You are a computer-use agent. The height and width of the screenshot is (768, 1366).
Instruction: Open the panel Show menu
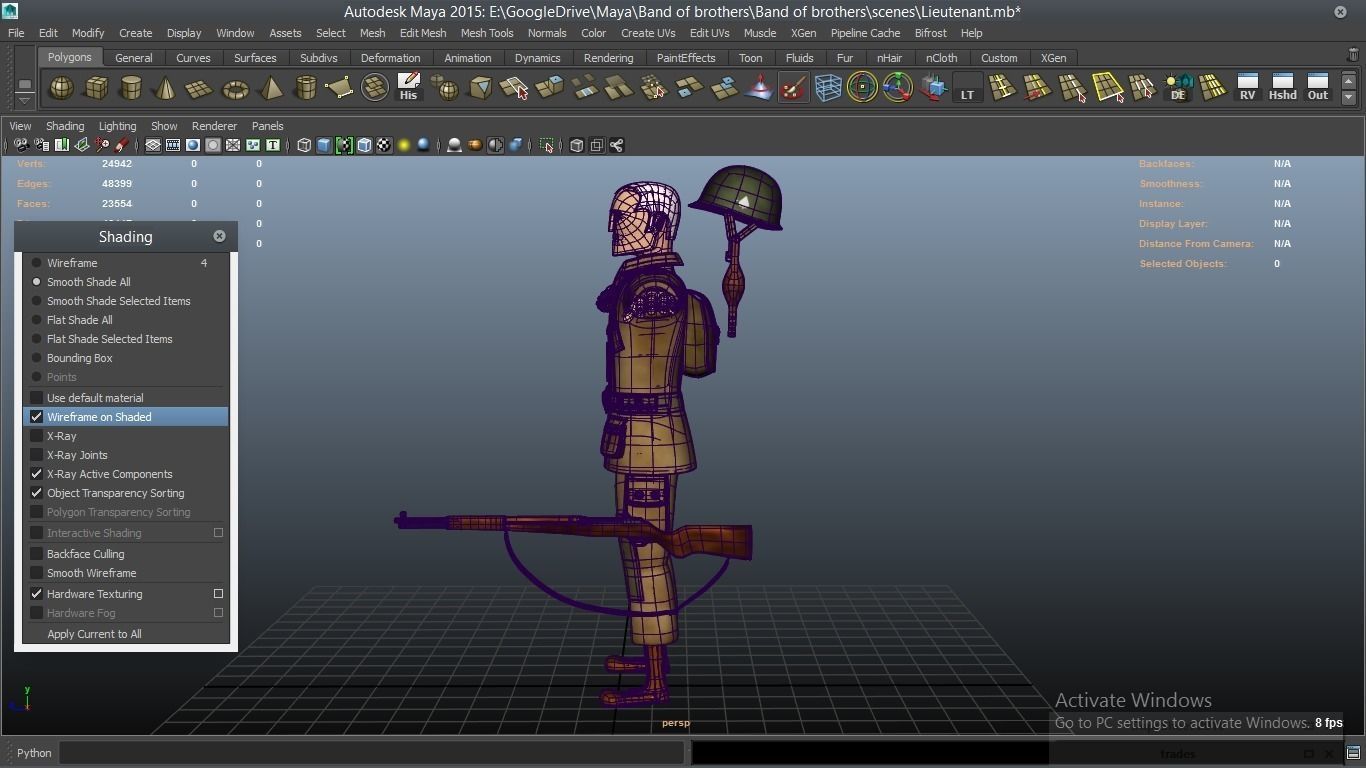click(164, 126)
